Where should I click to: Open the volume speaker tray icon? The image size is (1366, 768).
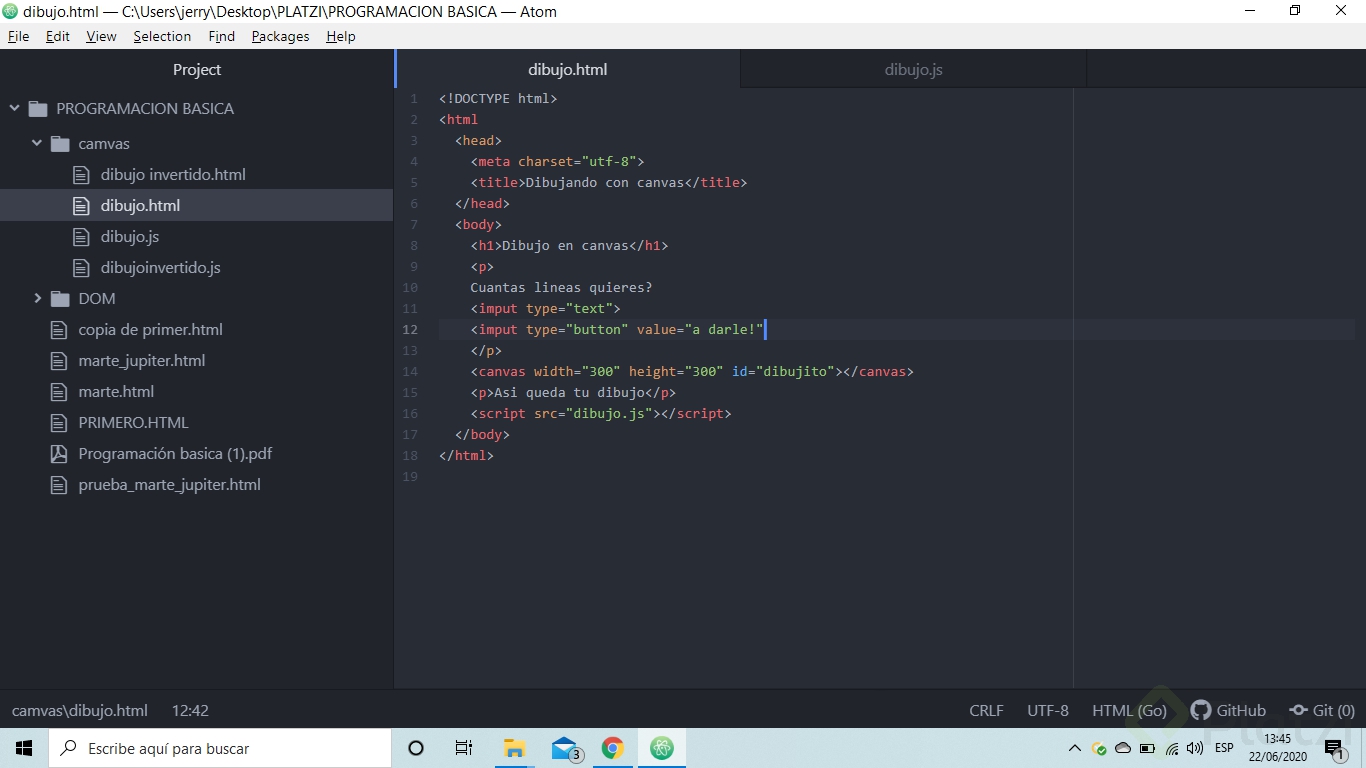[x=1195, y=748]
